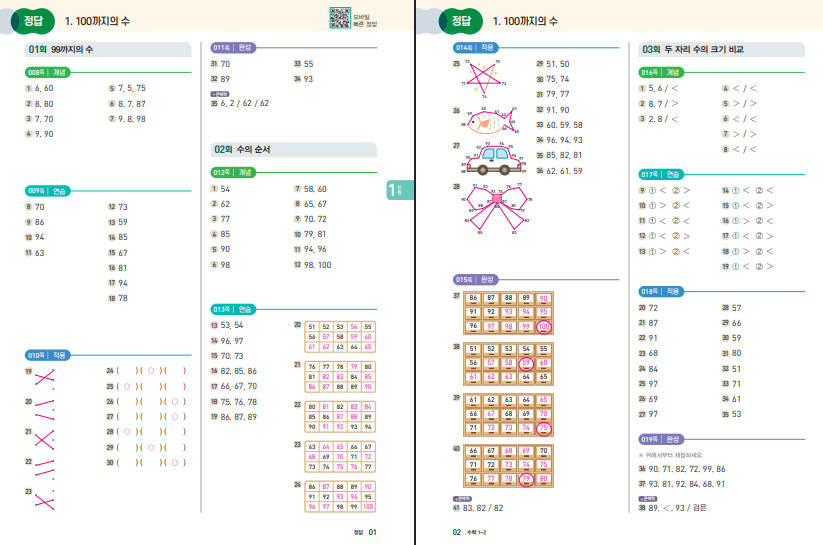Click the pink circle in row 30
The width and height of the screenshot is (823, 545).
(175, 463)
